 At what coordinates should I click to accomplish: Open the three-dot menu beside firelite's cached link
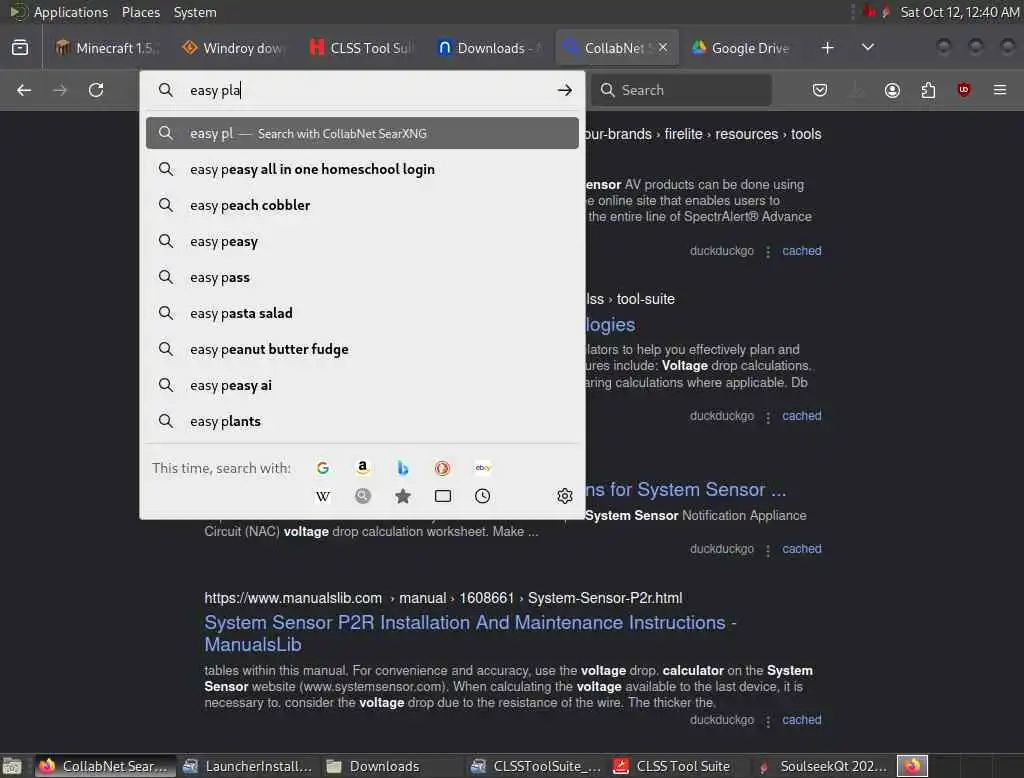click(768, 251)
